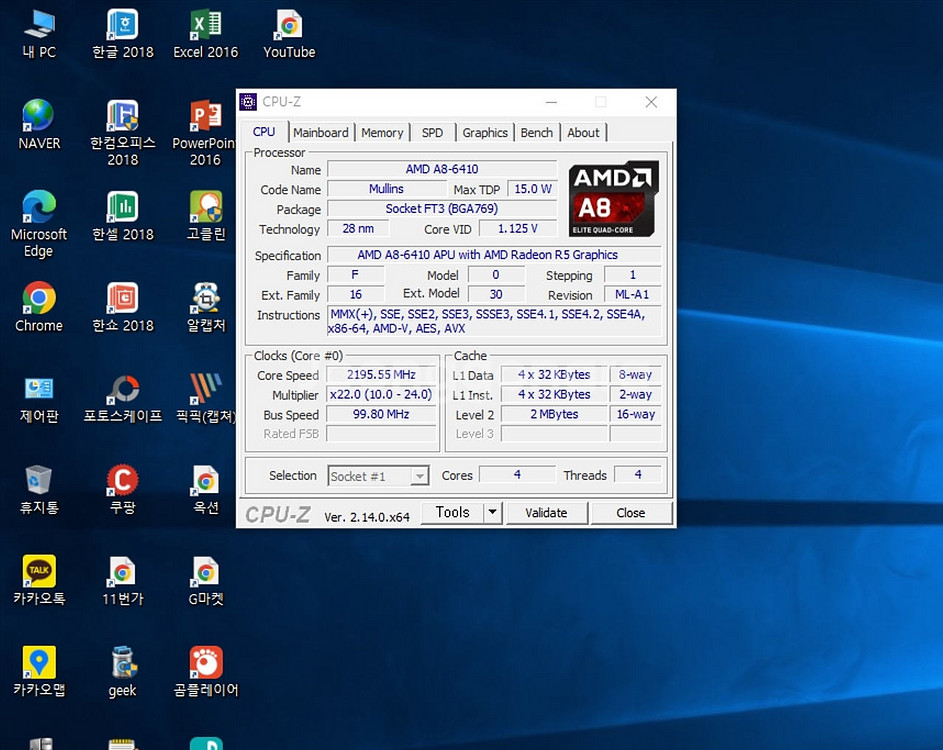Screen dimensions: 943x750
Task: Open the 11번가 shortcut
Action: tap(123, 580)
